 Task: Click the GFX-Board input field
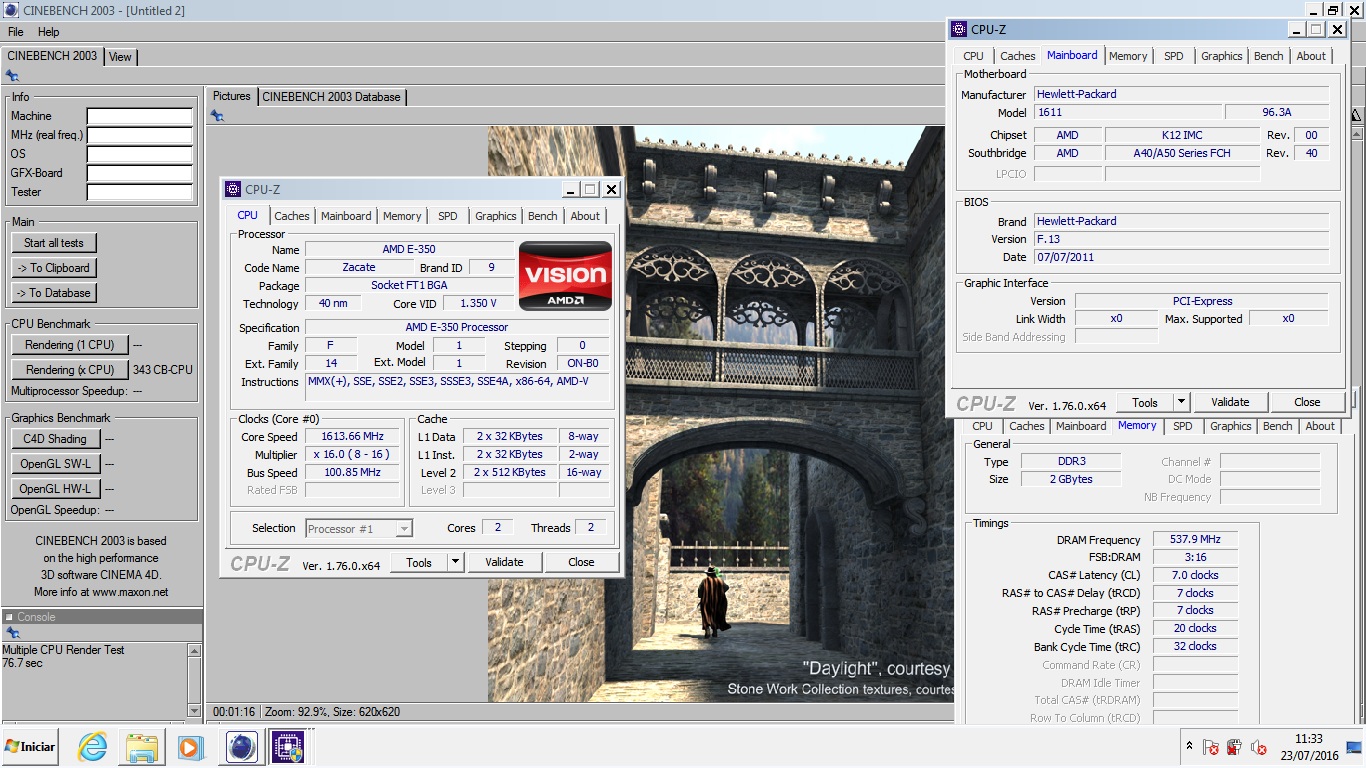coord(139,173)
